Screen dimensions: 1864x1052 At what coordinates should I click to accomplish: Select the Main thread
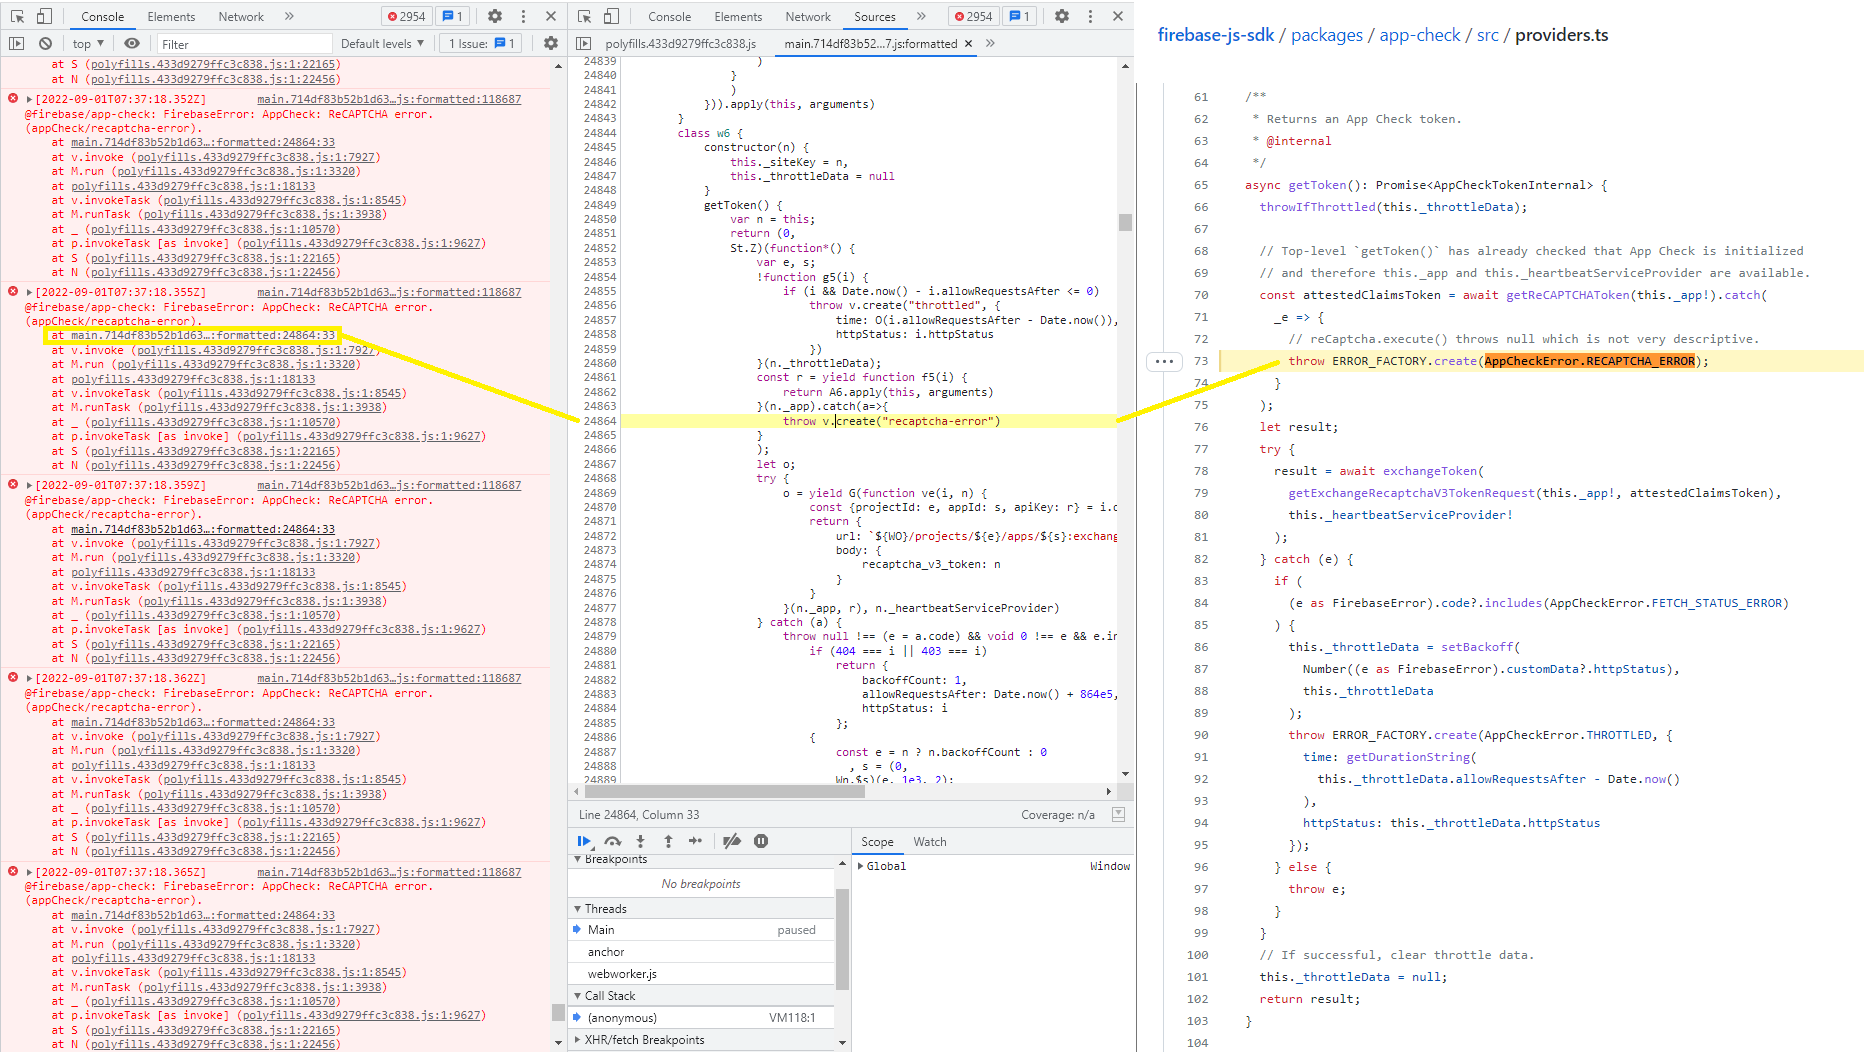pos(701,930)
